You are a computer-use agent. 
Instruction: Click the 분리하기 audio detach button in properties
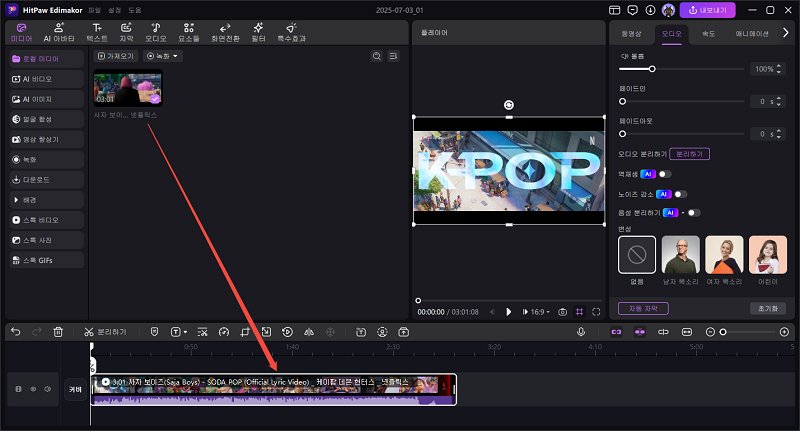point(689,154)
